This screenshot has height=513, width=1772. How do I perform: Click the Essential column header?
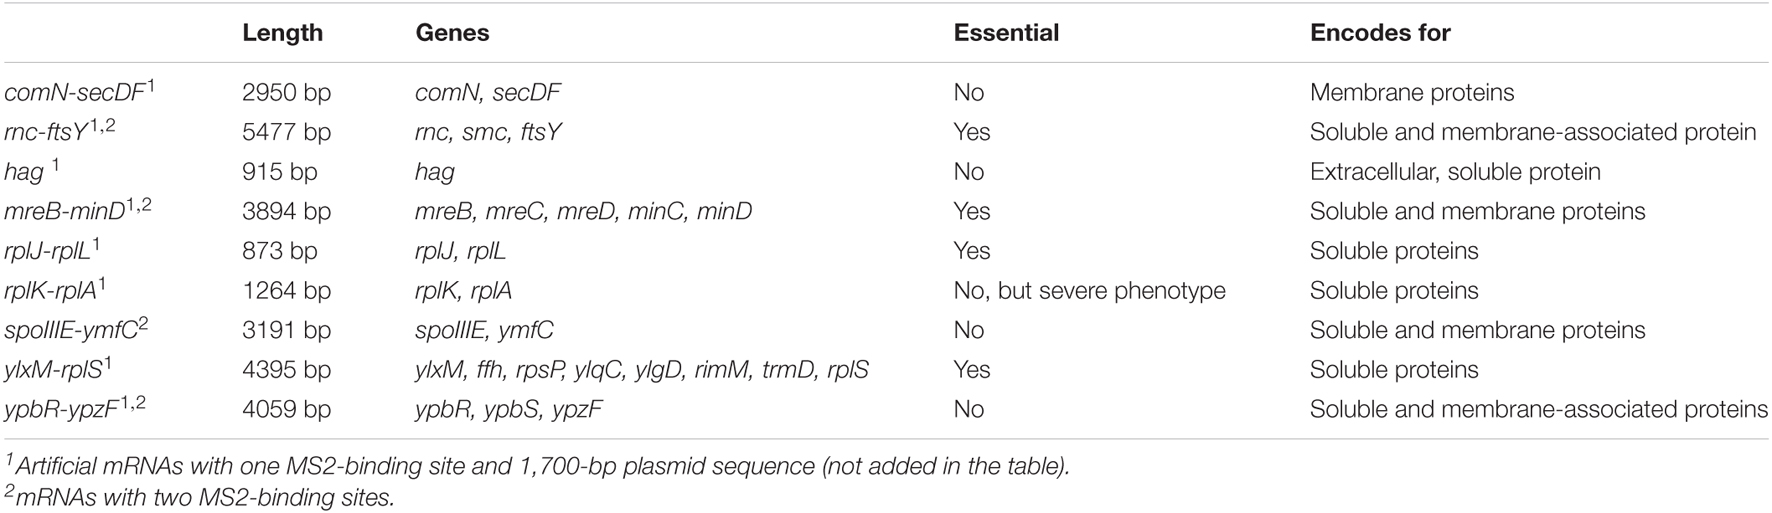point(1006,33)
